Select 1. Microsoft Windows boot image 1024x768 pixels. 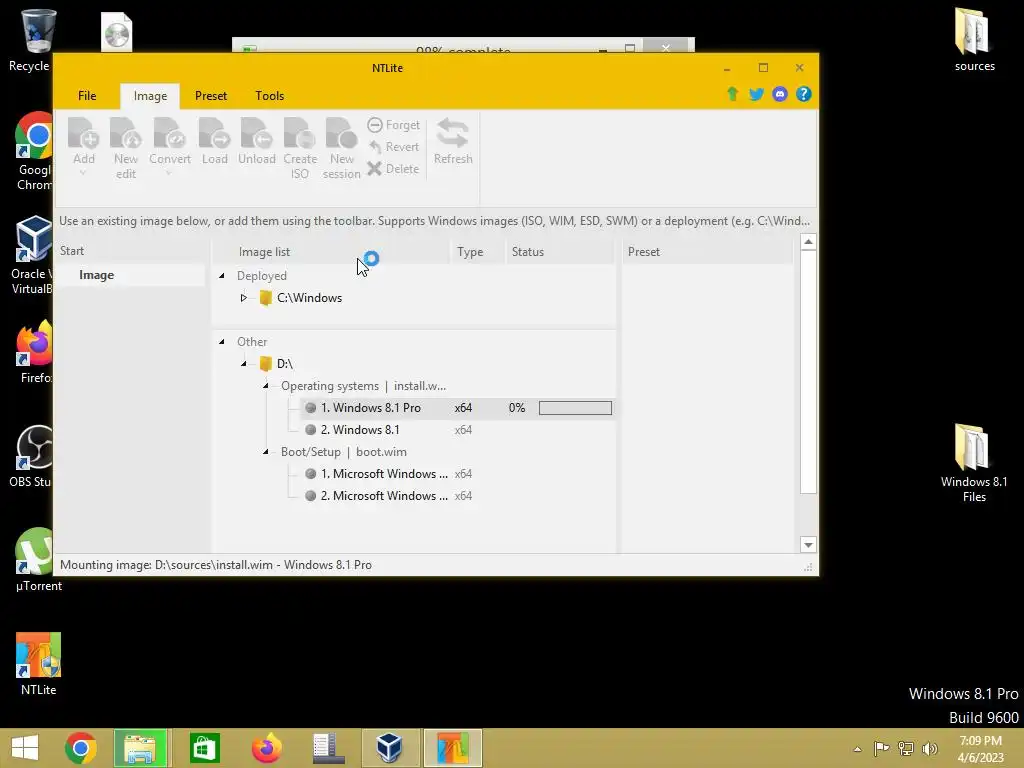coord(383,474)
